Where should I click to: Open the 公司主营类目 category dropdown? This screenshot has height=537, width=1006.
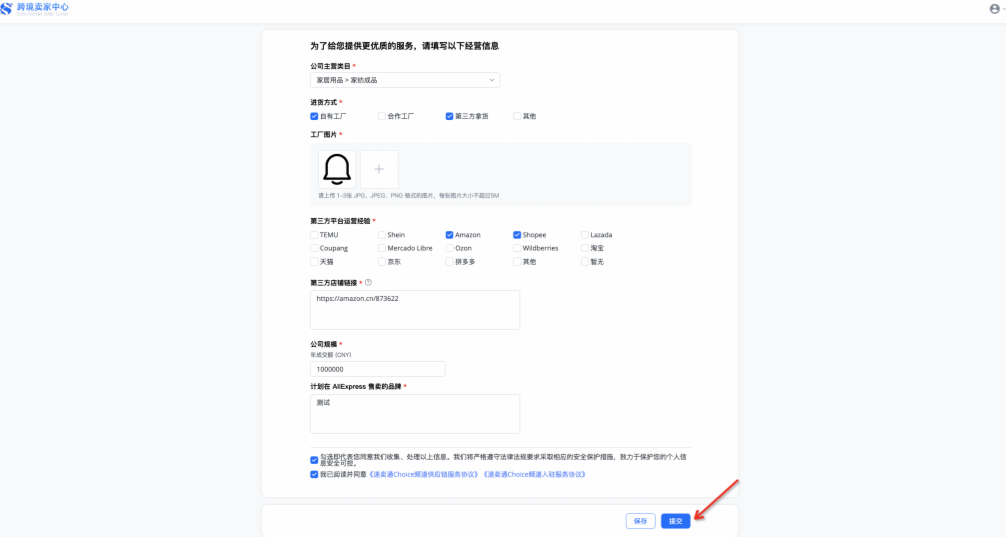pyautogui.click(x=405, y=80)
